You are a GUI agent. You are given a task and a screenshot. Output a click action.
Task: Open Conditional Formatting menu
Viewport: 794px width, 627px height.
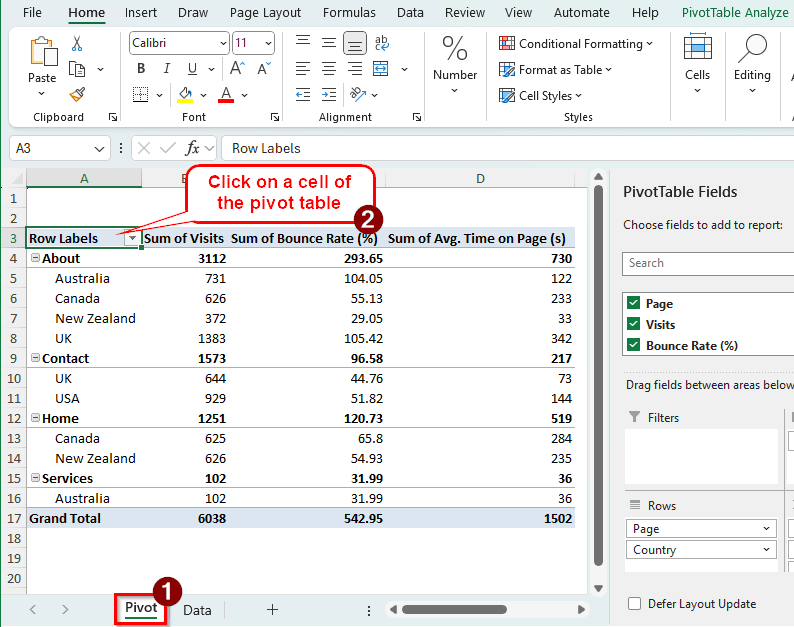576,44
